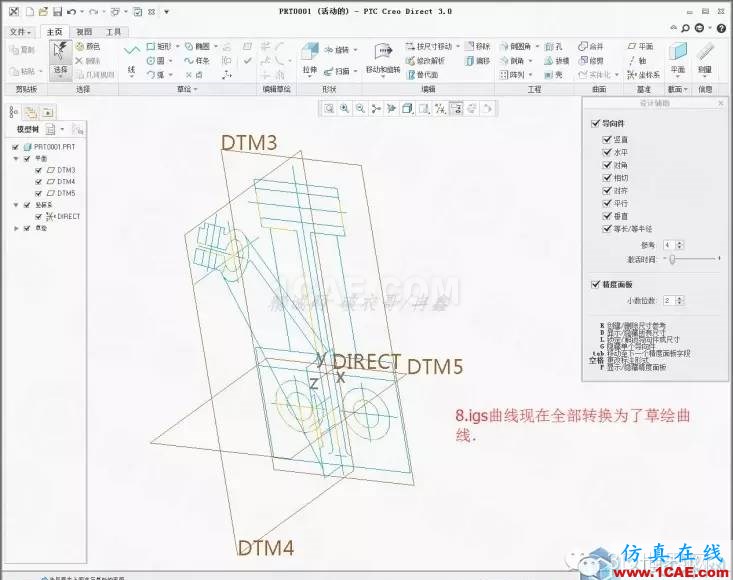Click the search magnifier icon top right
The image size is (733, 580).
tap(685, 28)
